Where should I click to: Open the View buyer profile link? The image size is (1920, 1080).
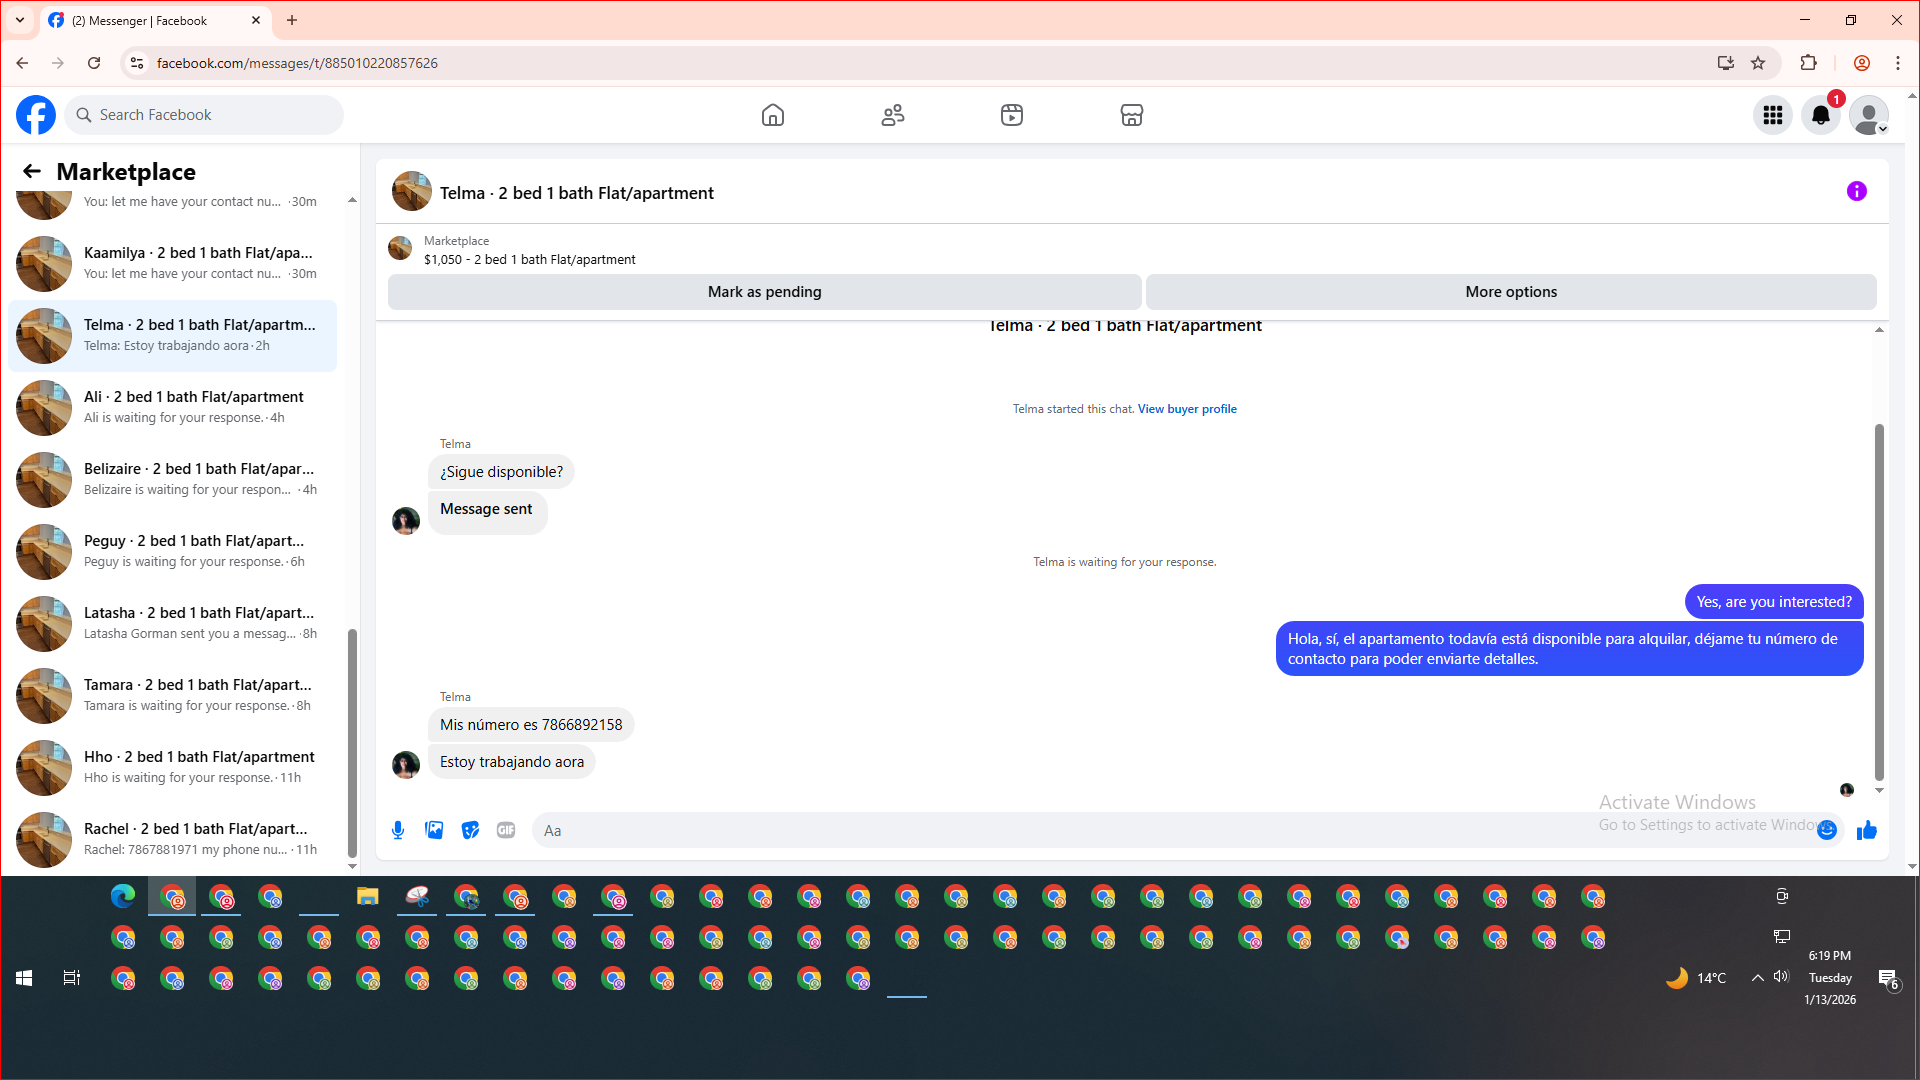pos(1186,409)
